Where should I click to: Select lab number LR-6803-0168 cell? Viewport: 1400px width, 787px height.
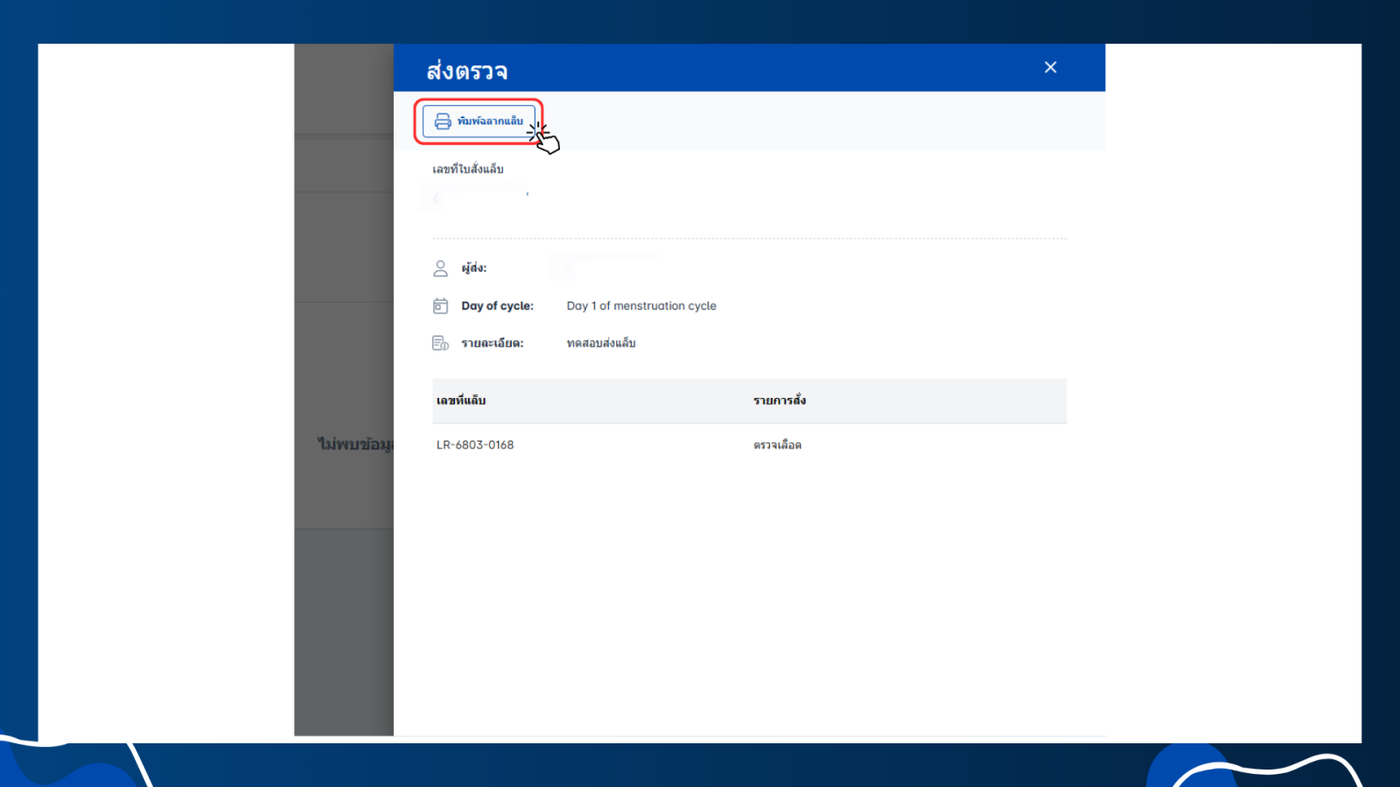[475, 445]
